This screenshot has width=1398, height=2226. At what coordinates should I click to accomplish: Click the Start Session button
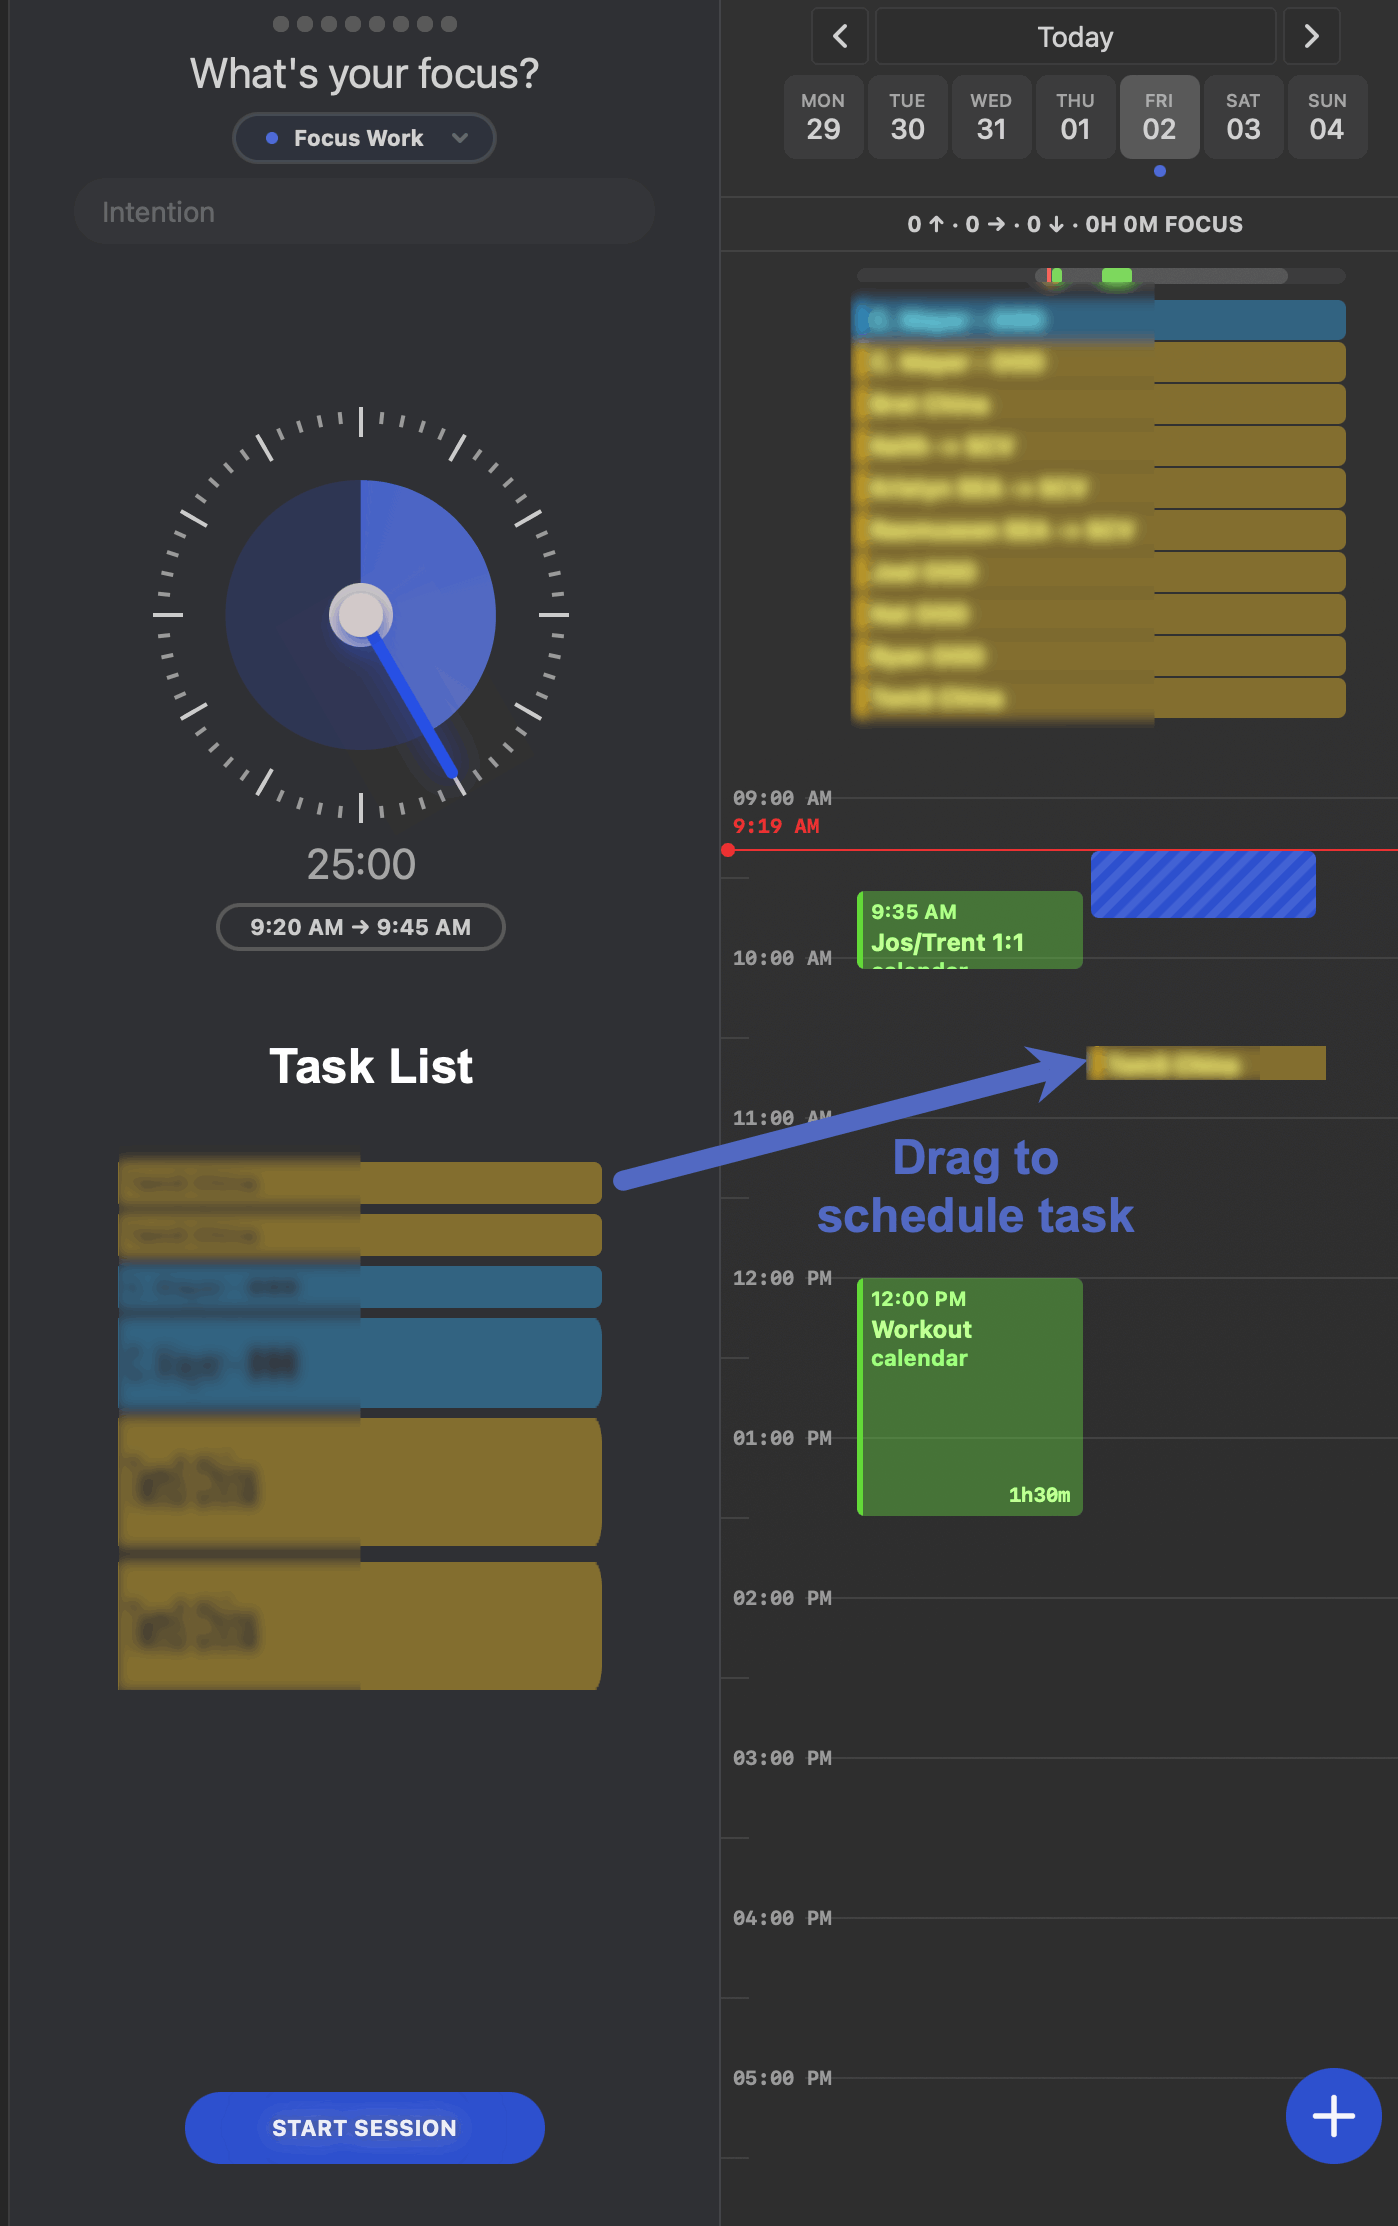tap(364, 2127)
